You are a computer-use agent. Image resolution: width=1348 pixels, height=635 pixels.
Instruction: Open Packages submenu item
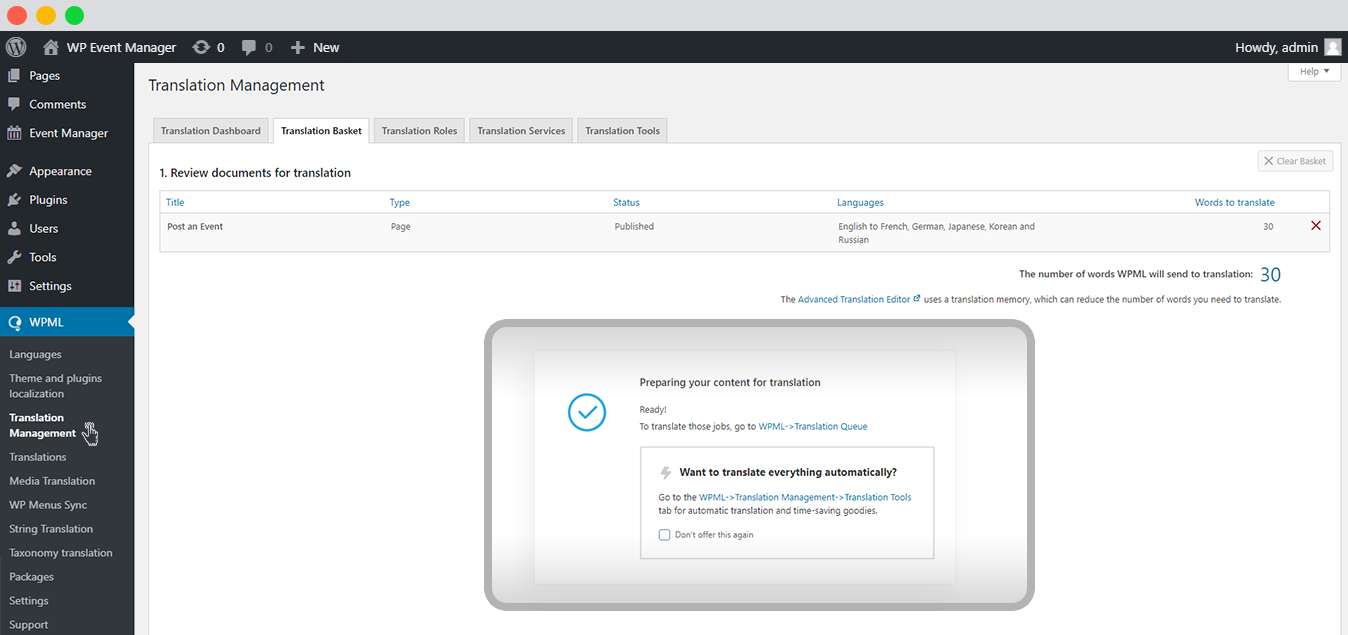click(x=31, y=577)
